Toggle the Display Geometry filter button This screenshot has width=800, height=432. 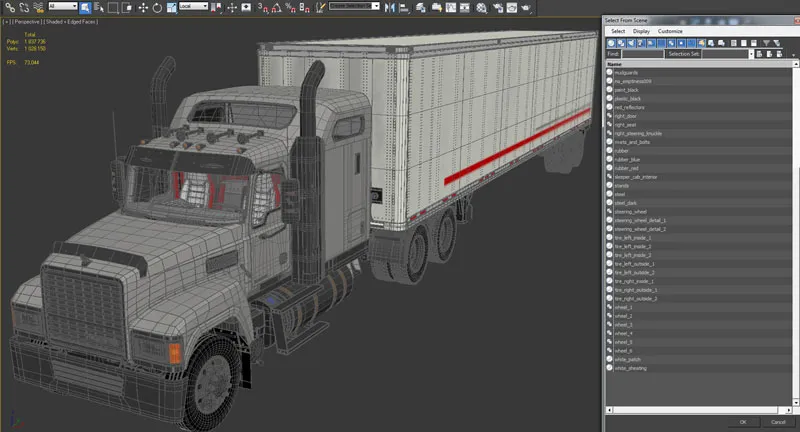(611, 43)
